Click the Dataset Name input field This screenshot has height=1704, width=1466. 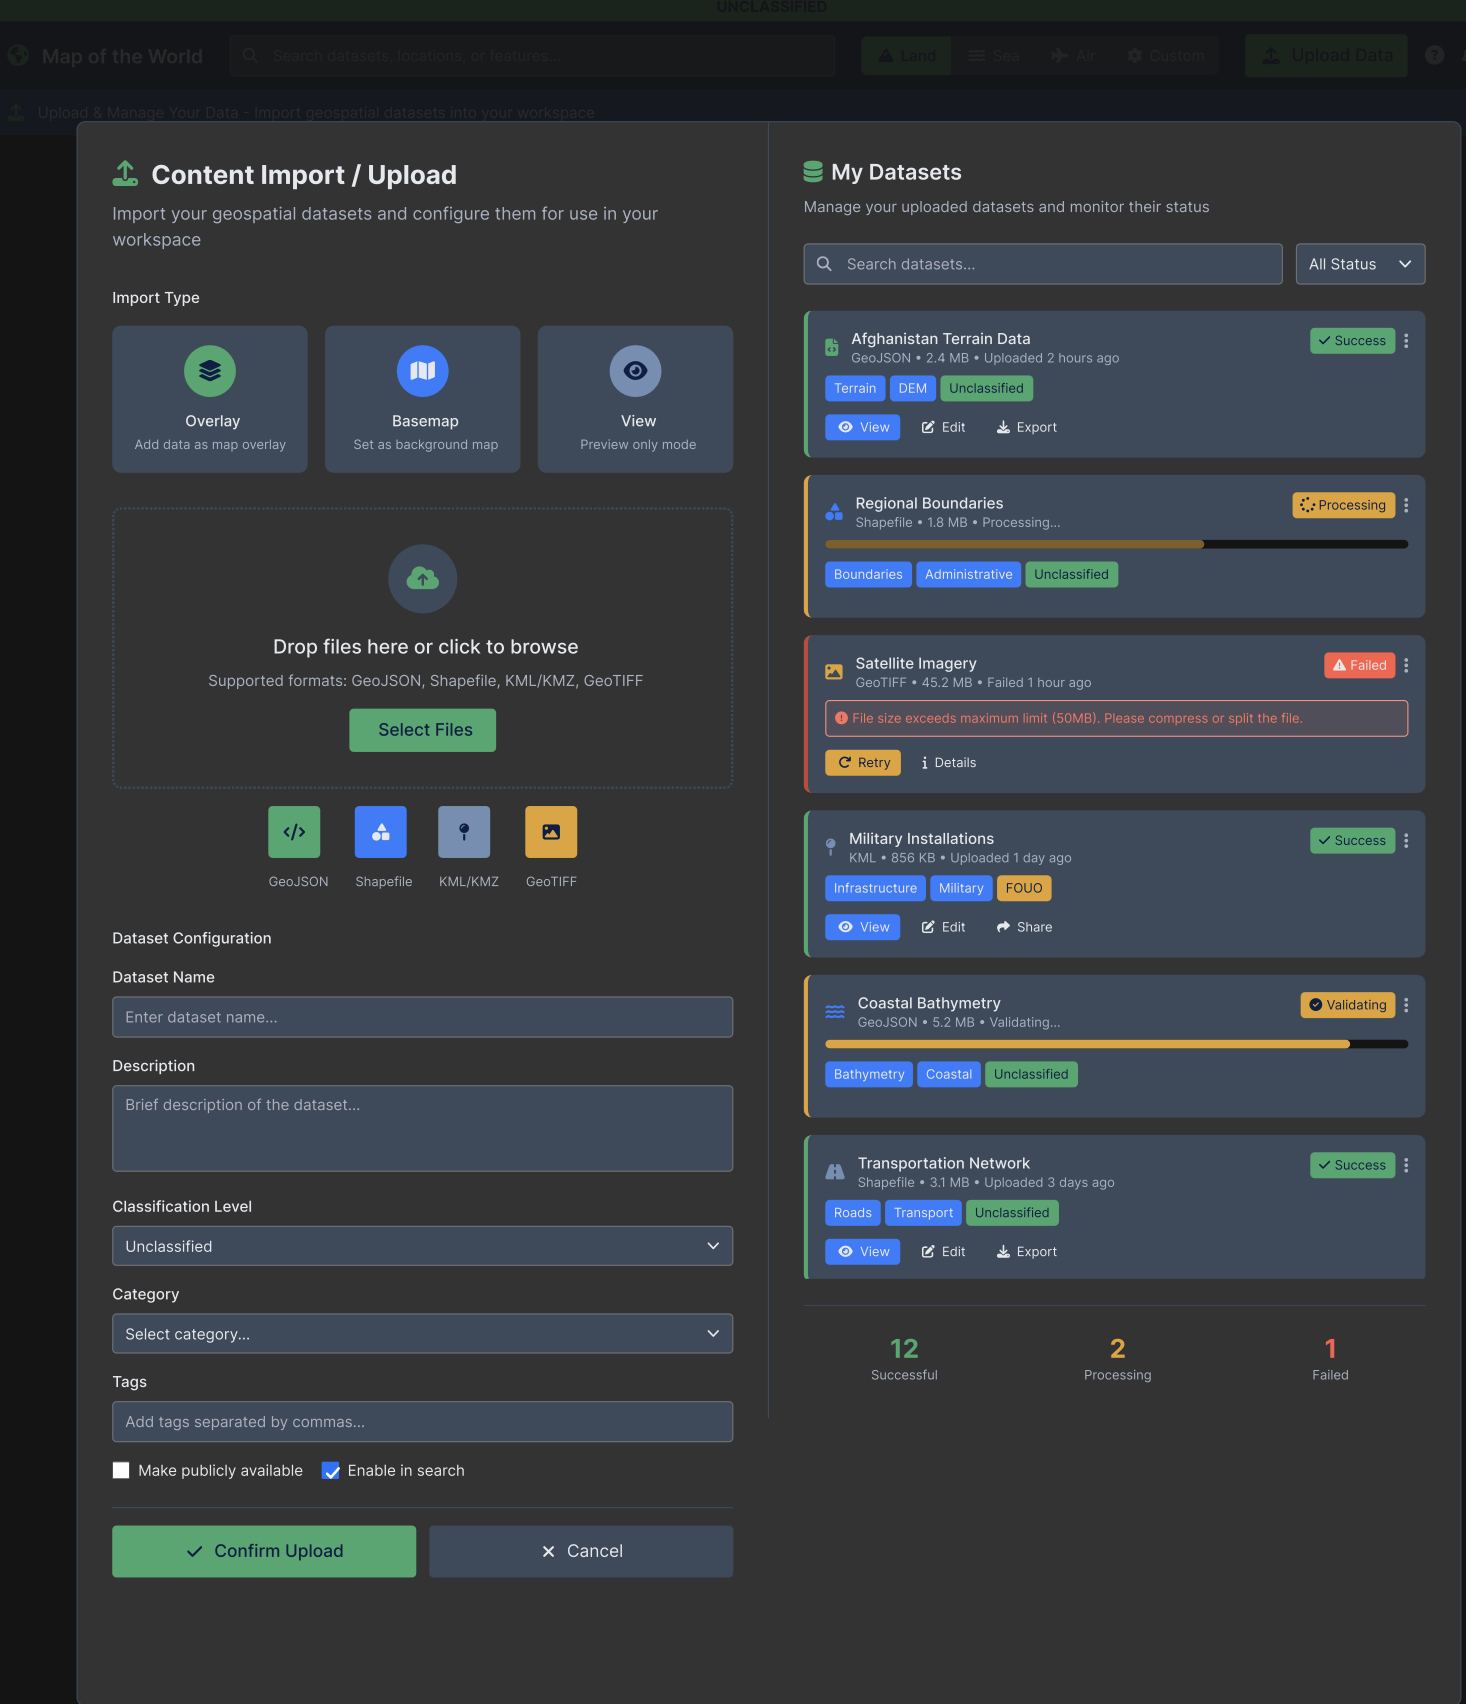click(422, 1017)
